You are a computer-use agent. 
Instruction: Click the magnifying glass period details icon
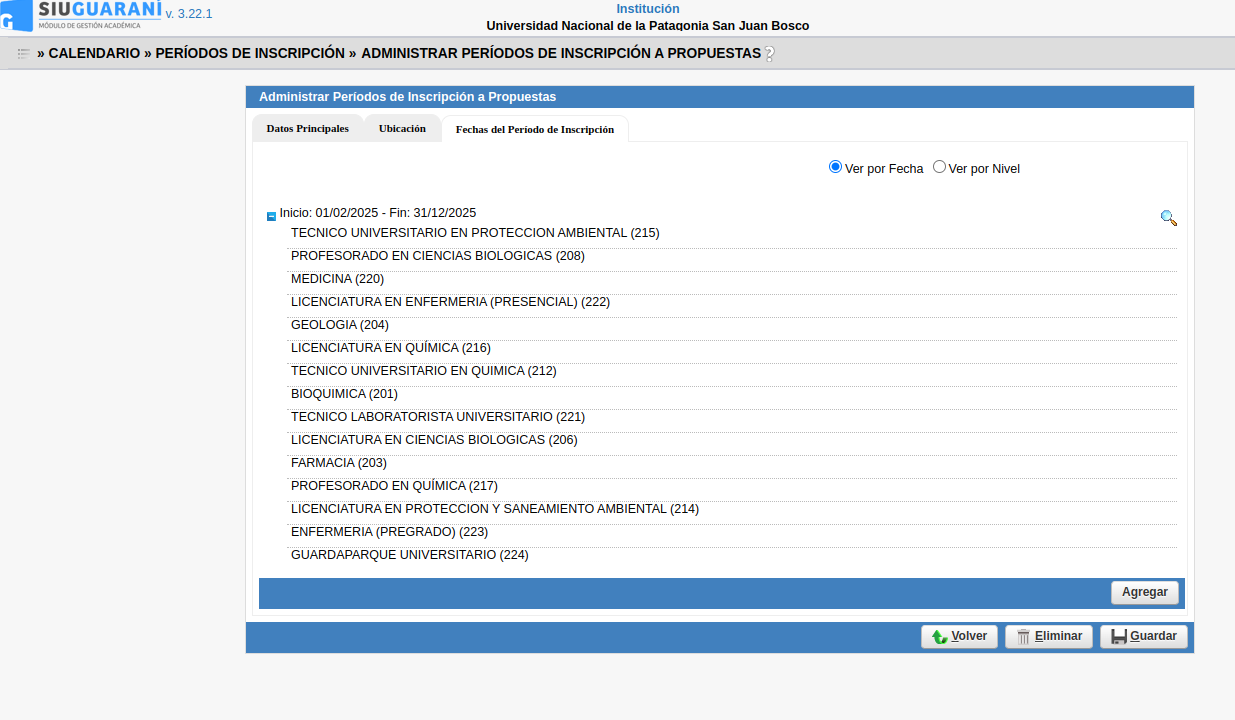pos(1168,218)
